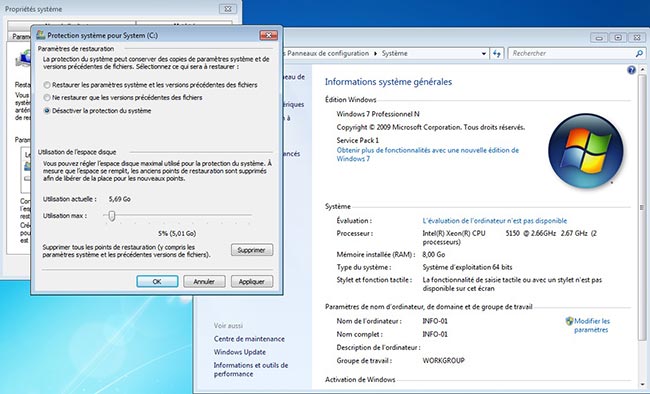
Task: Close the Système control panel window
Action: tap(637, 38)
